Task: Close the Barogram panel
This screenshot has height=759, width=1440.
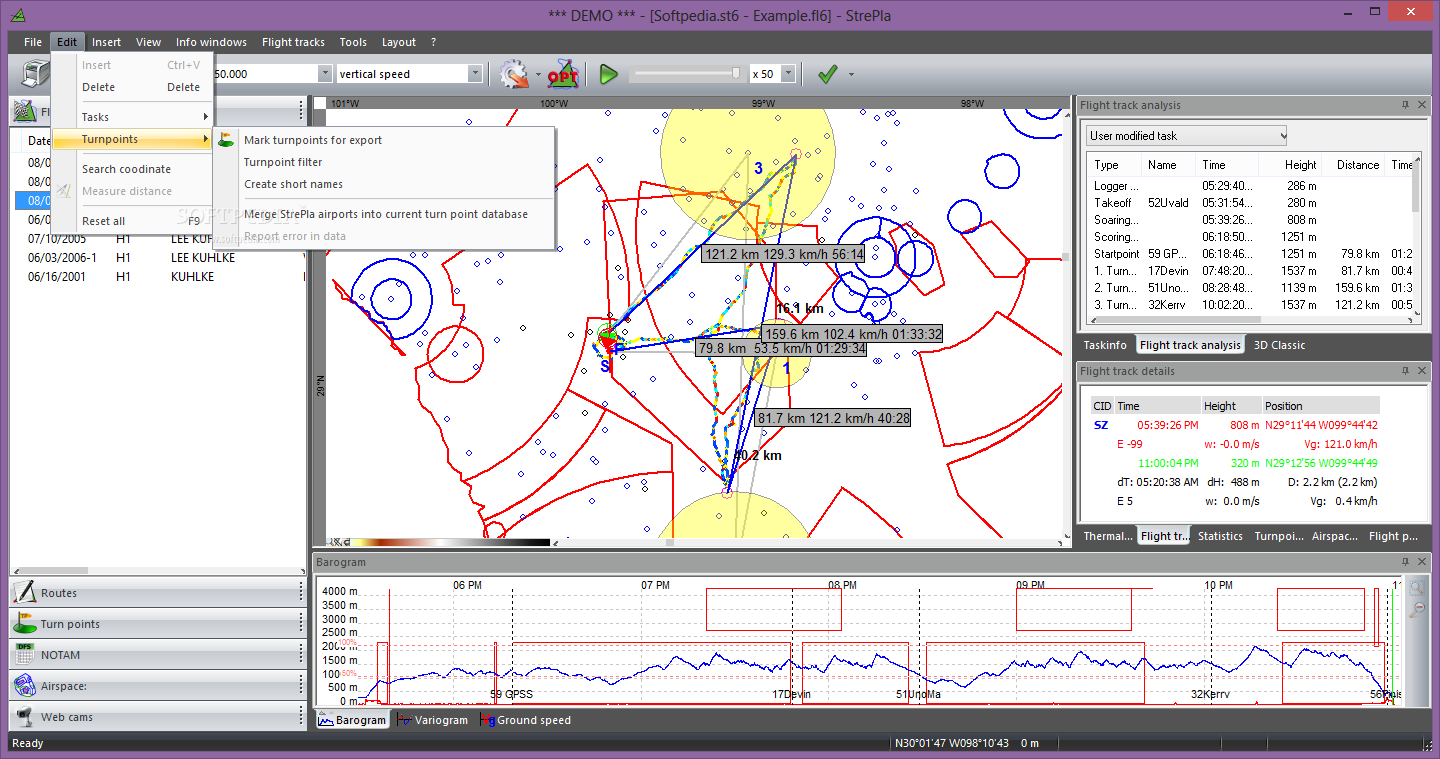Action: pyautogui.click(x=1421, y=562)
